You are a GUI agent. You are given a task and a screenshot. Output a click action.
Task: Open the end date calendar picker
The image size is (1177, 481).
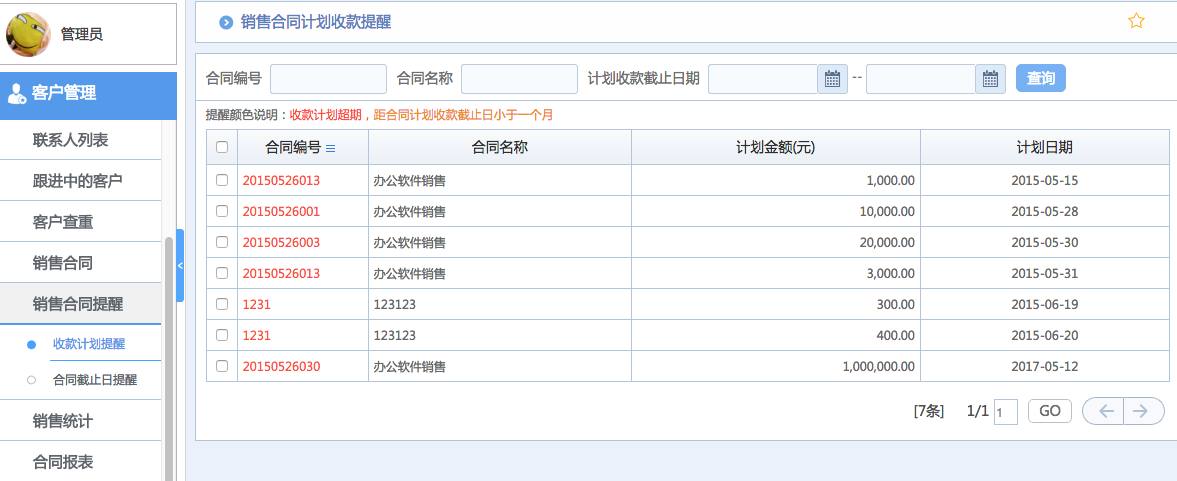pos(990,79)
